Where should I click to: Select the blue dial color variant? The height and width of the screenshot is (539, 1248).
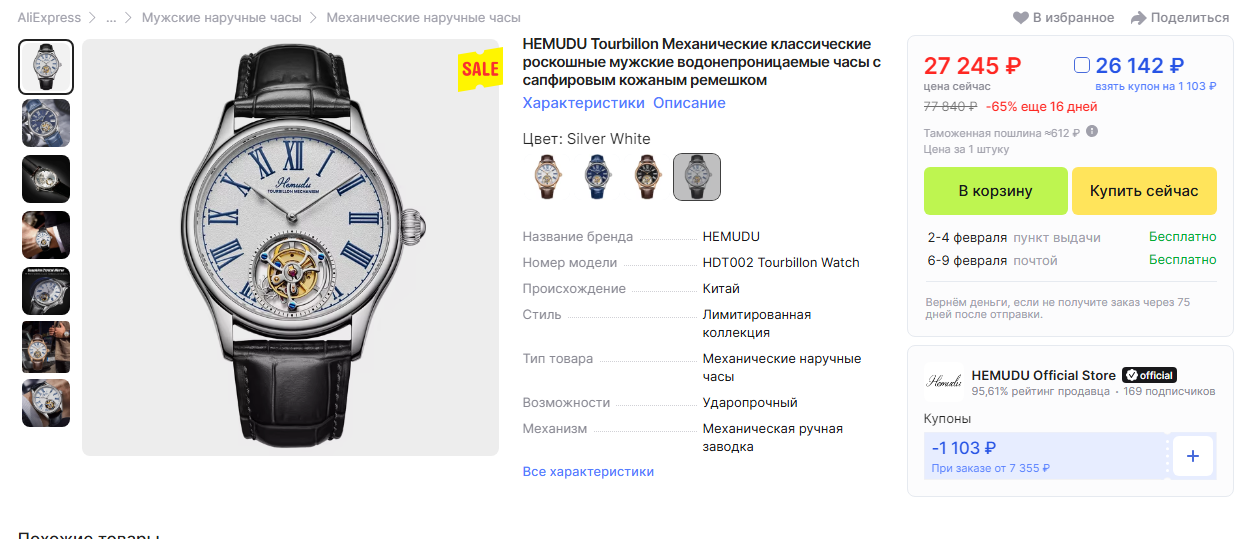coord(597,177)
